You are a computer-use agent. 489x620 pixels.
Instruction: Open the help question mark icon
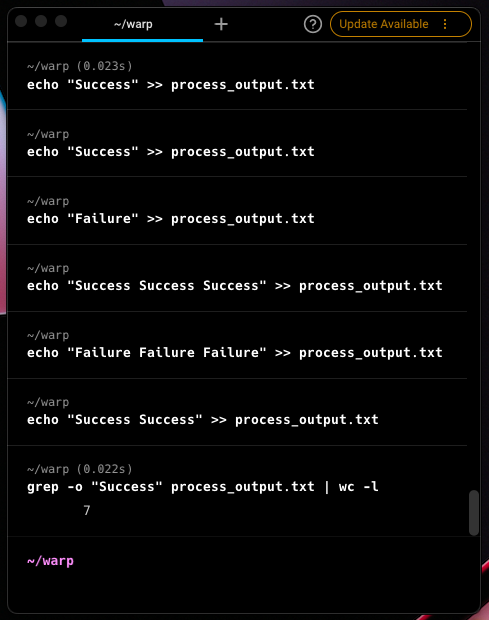click(313, 25)
